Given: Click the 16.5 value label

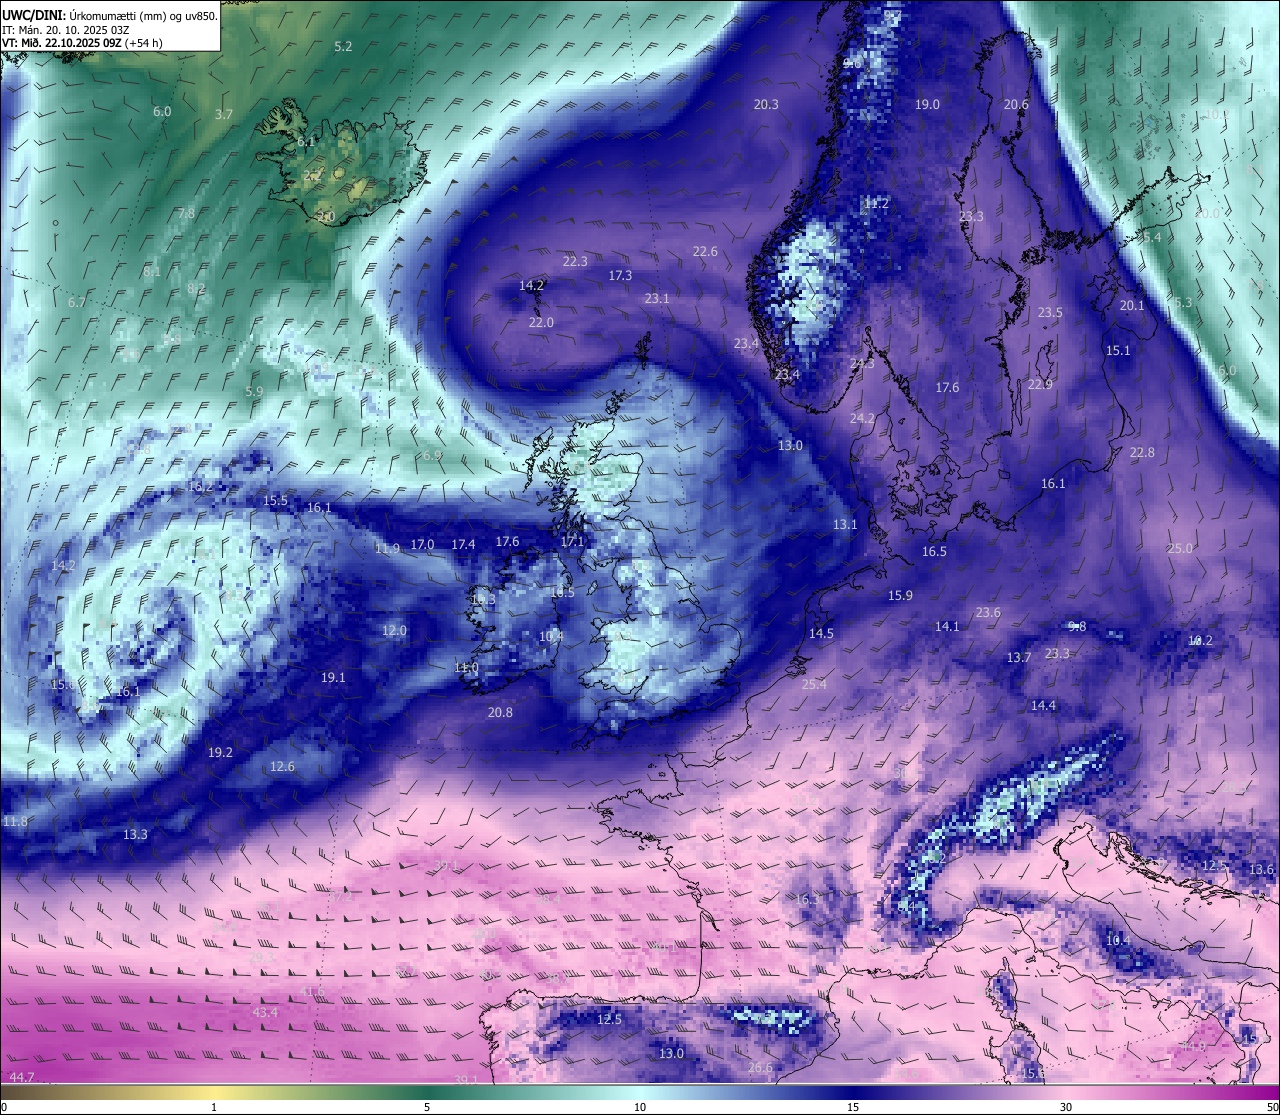Looking at the screenshot, I should [934, 552].
